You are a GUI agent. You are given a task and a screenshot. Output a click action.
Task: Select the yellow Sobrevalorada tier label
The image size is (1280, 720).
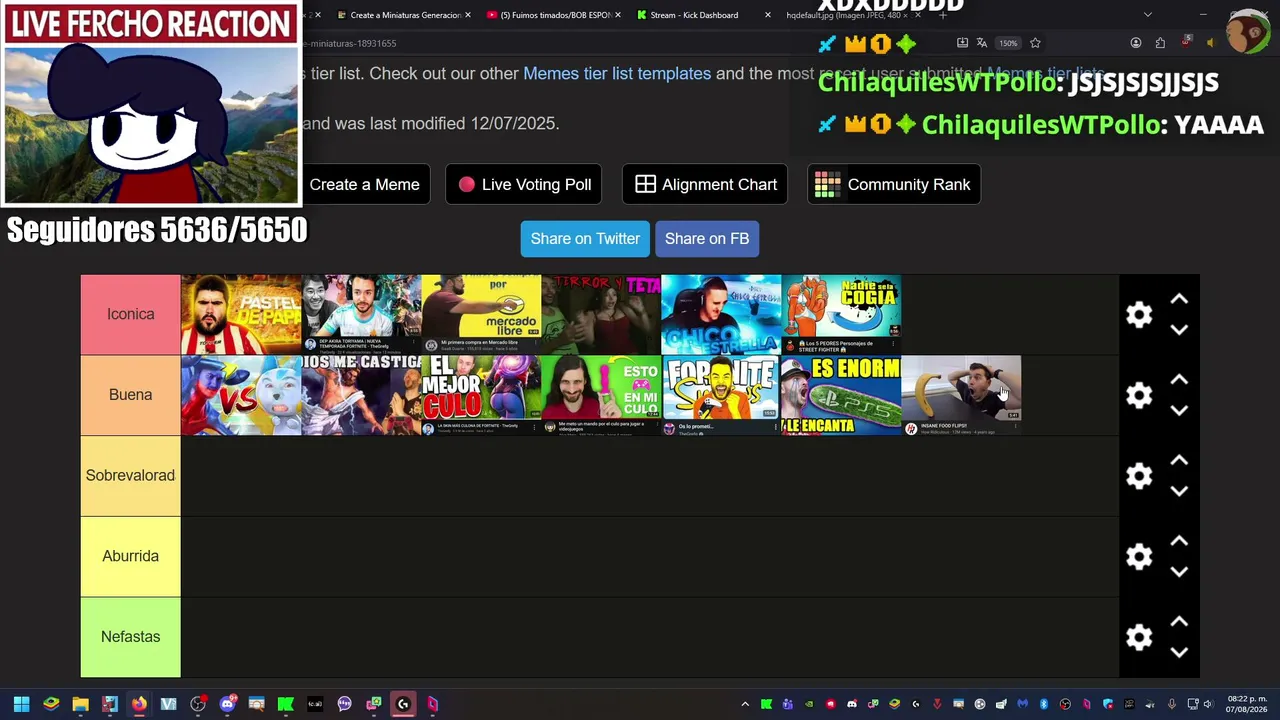click(x=131, y=475)
